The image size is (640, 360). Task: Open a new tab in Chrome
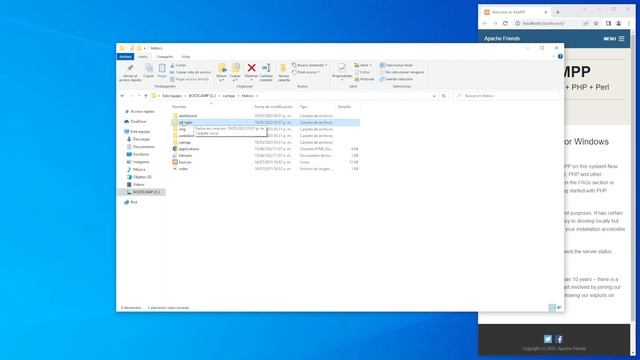(x=558, y=12)
